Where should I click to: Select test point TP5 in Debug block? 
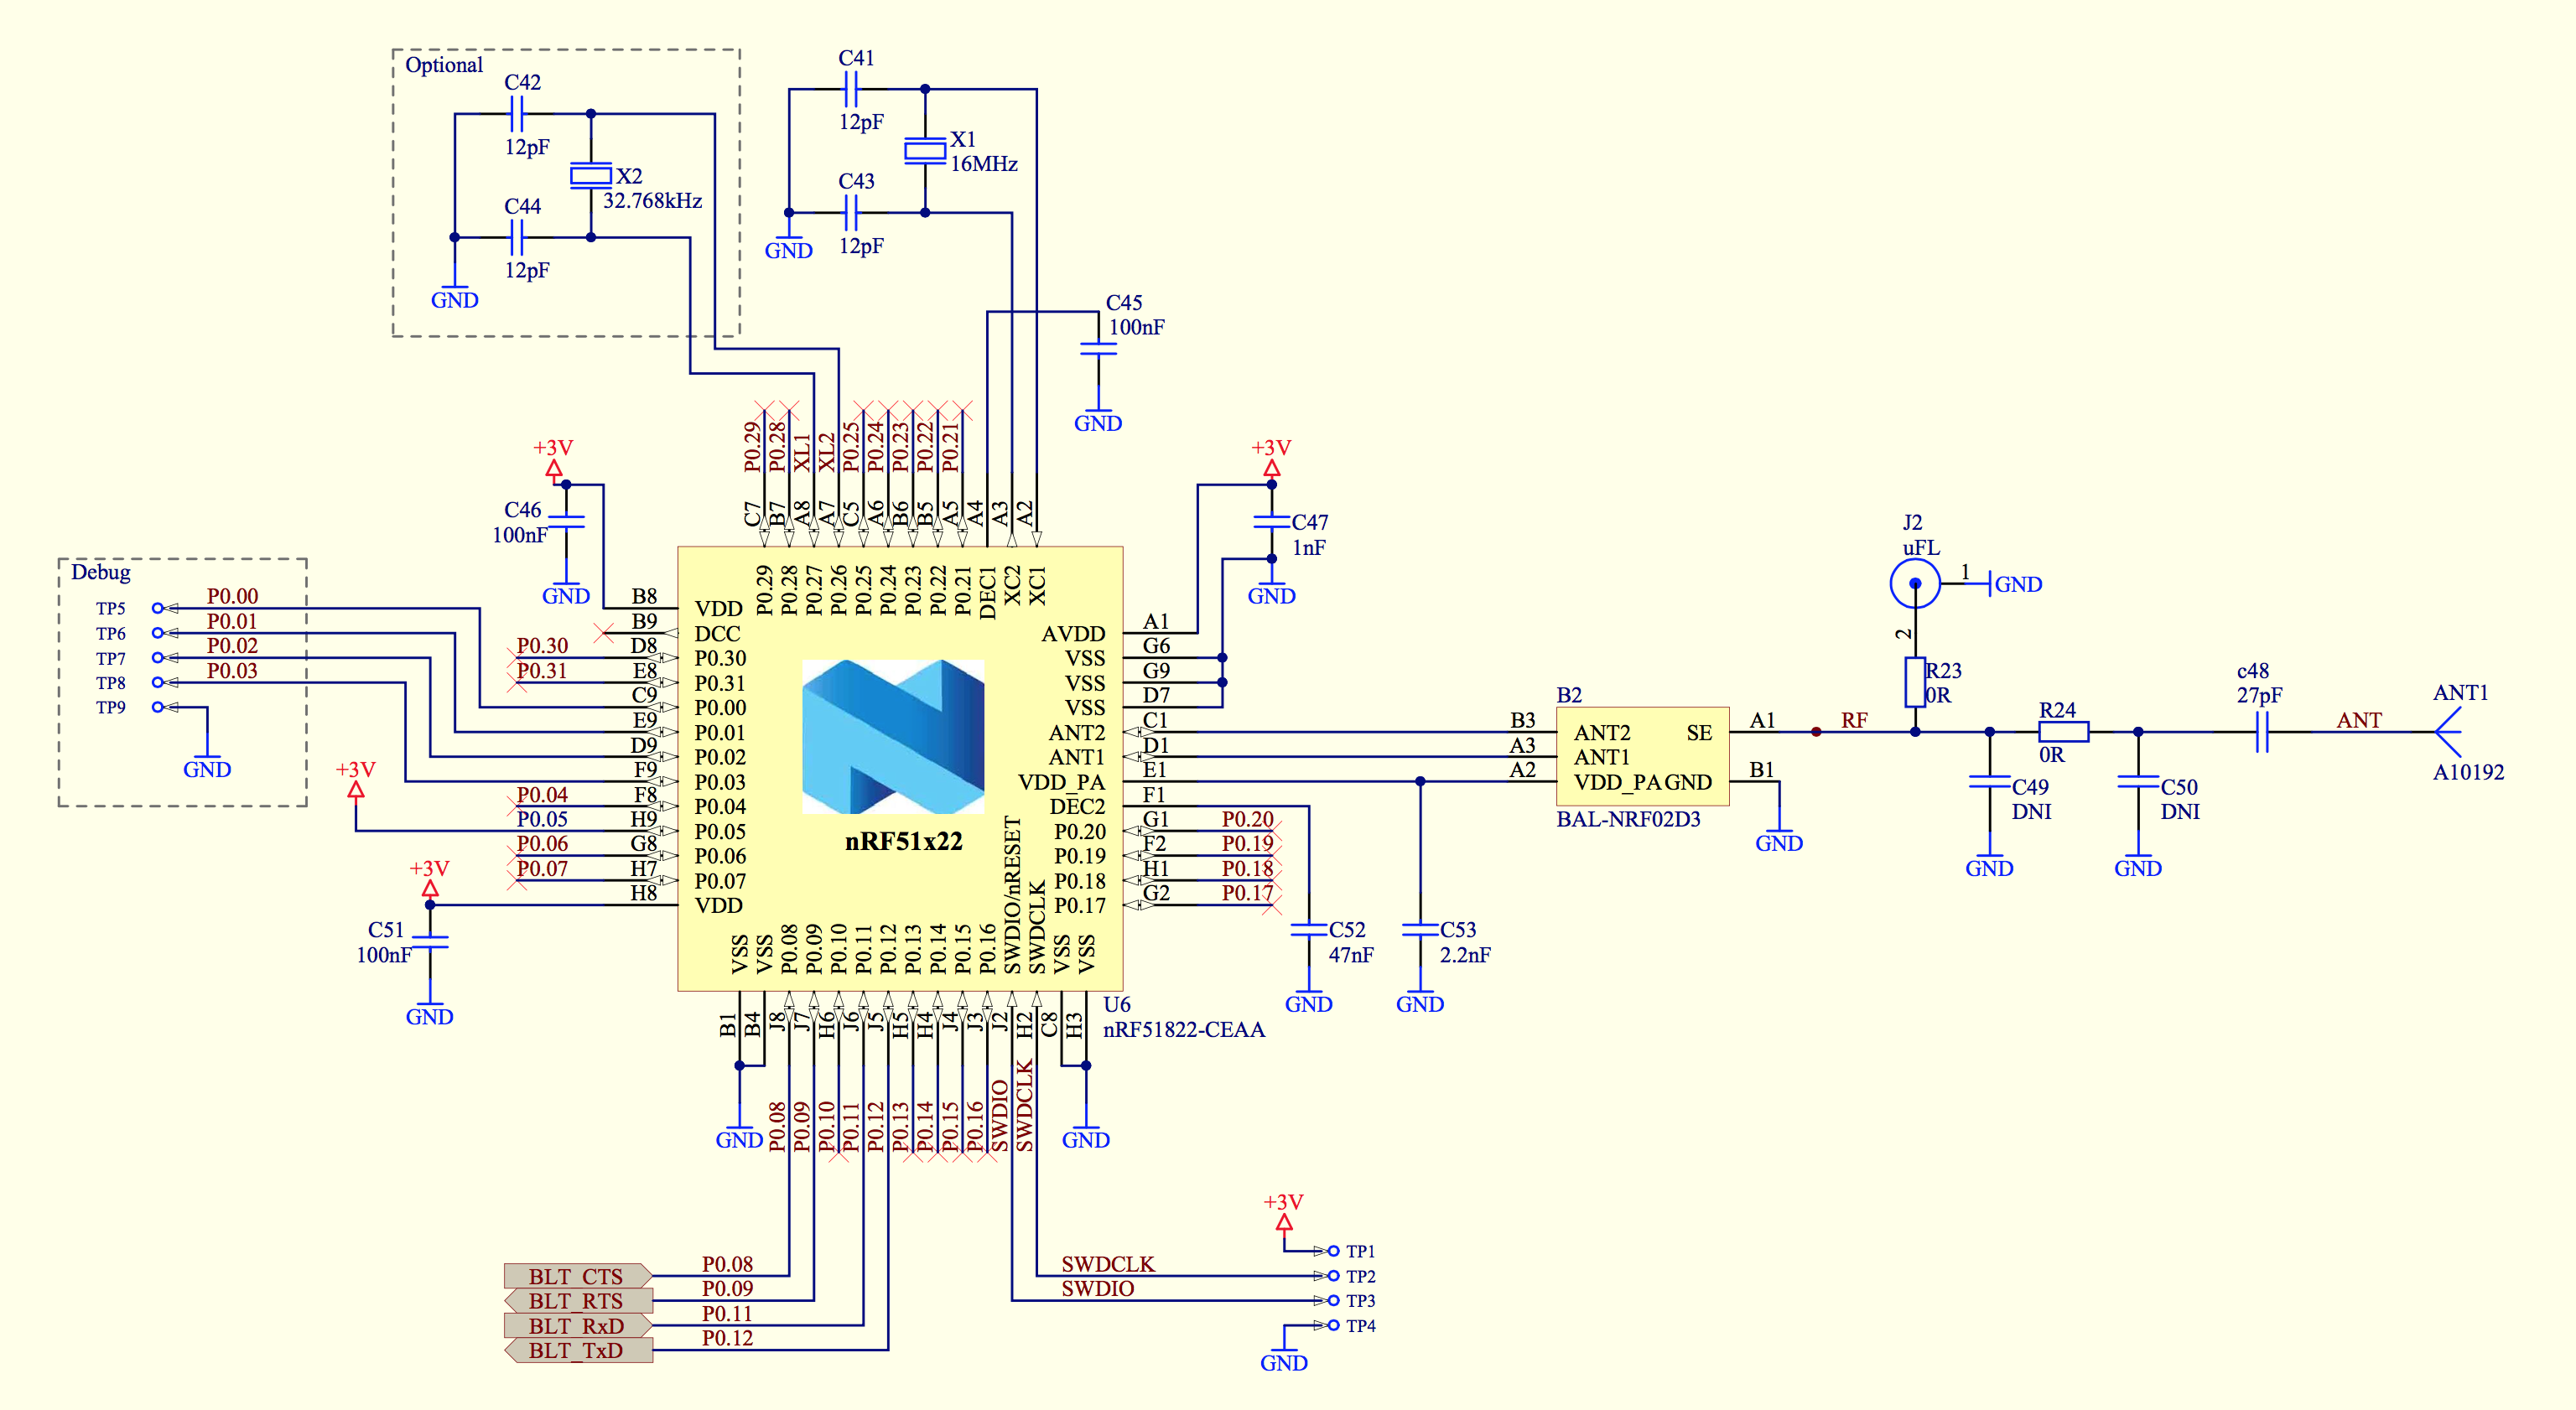click(157, 608)
